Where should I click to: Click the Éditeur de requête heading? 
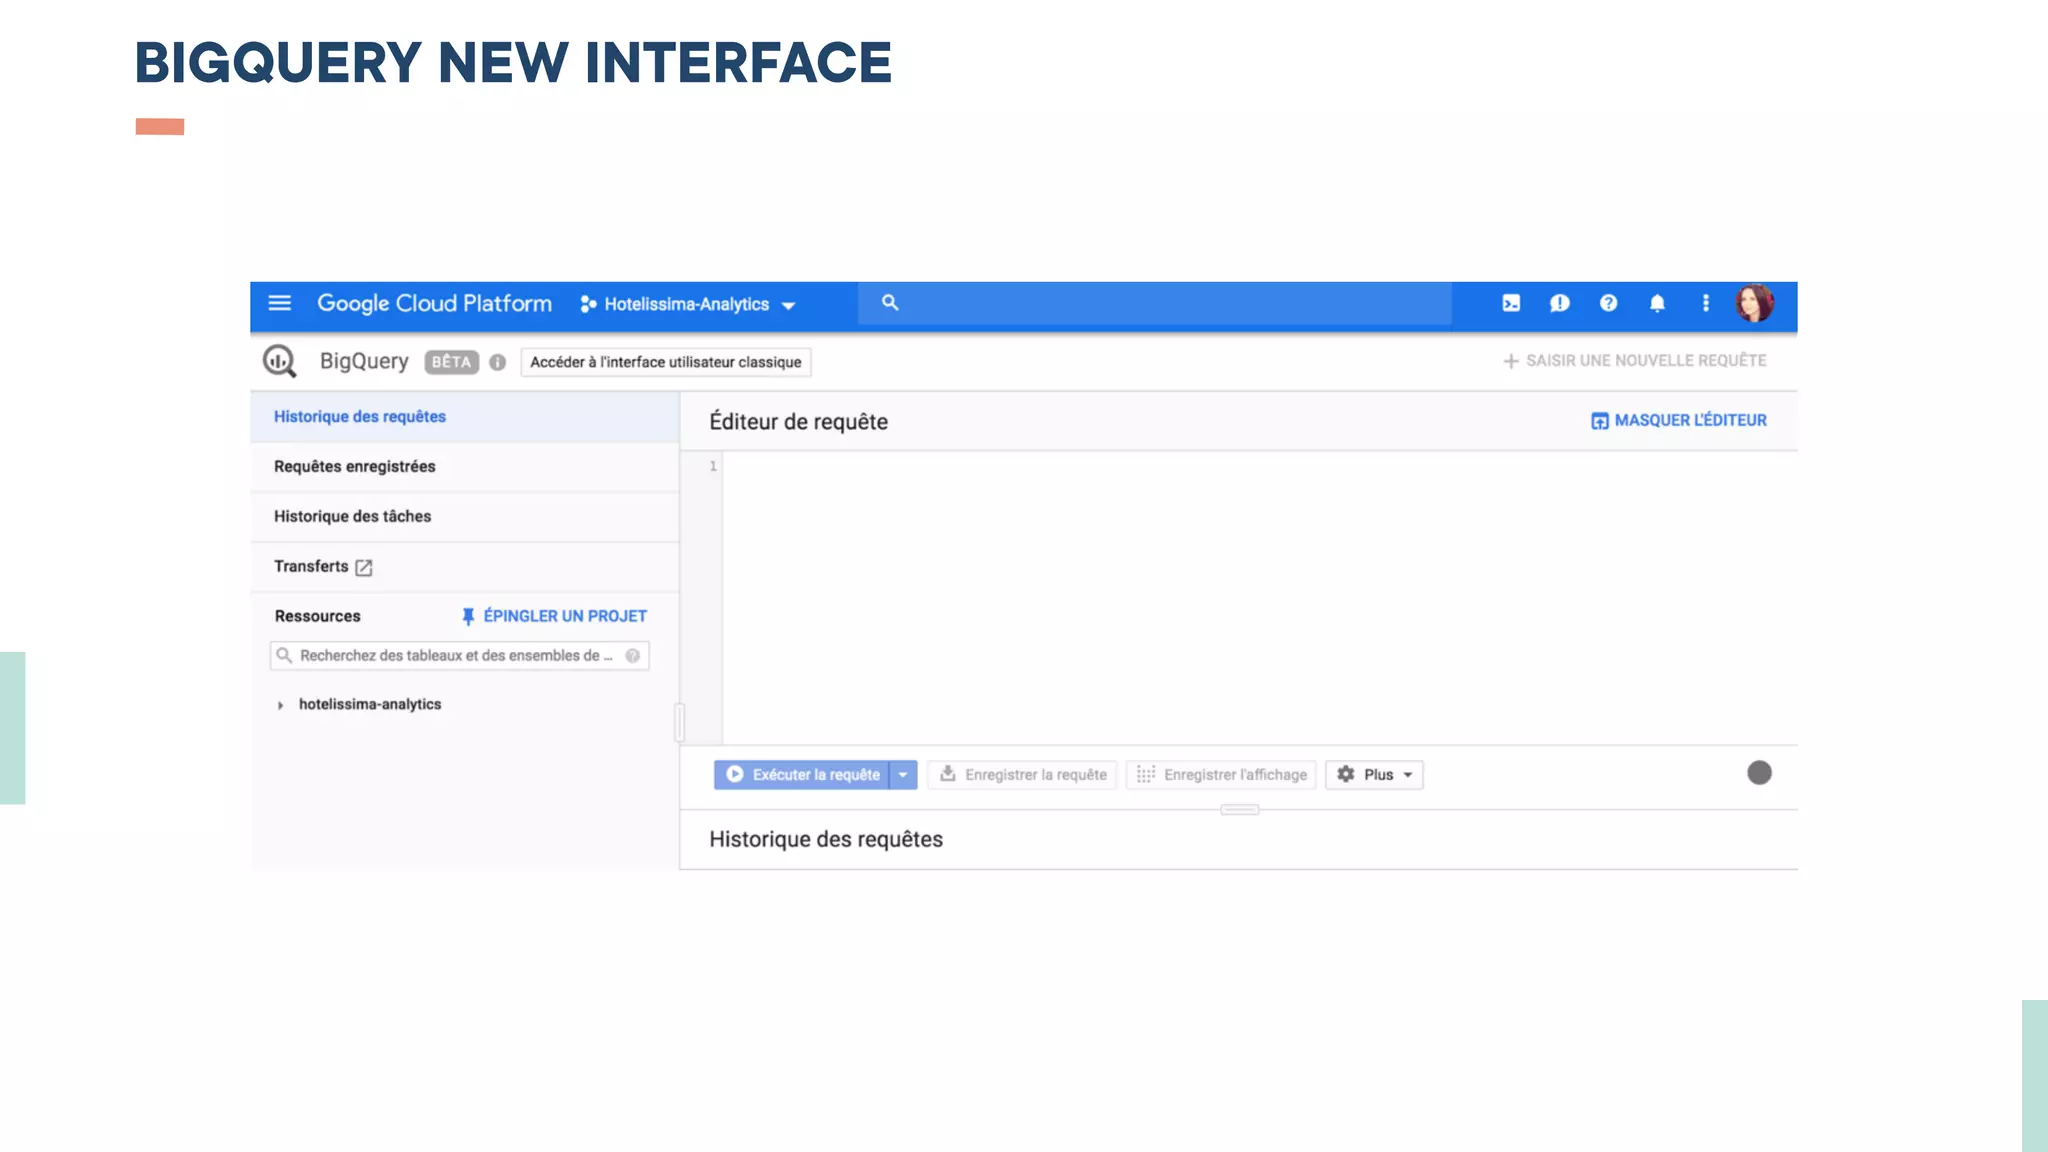[798, 422]
